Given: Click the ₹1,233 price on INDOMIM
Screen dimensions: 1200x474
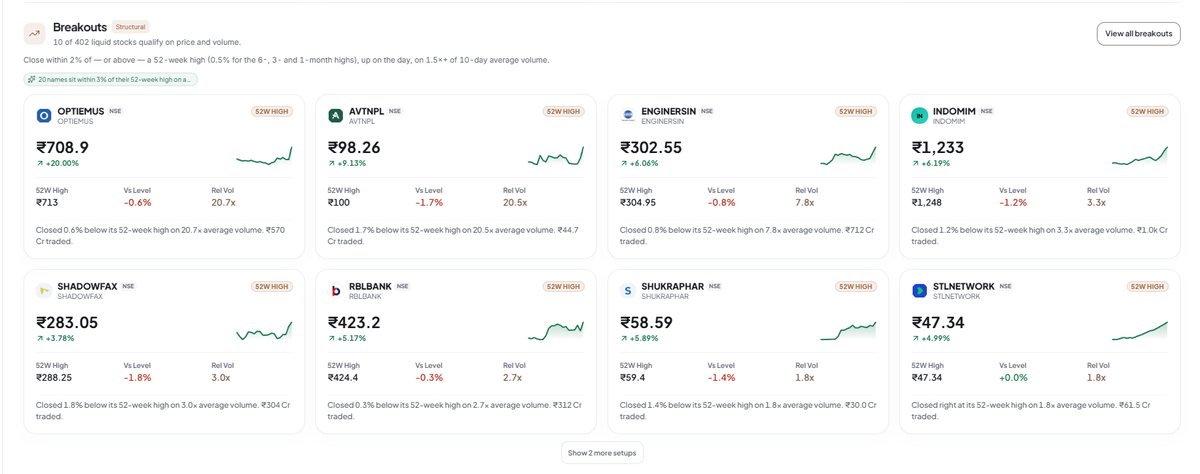Looking at the screenshot, I should [x=938, y=147].
